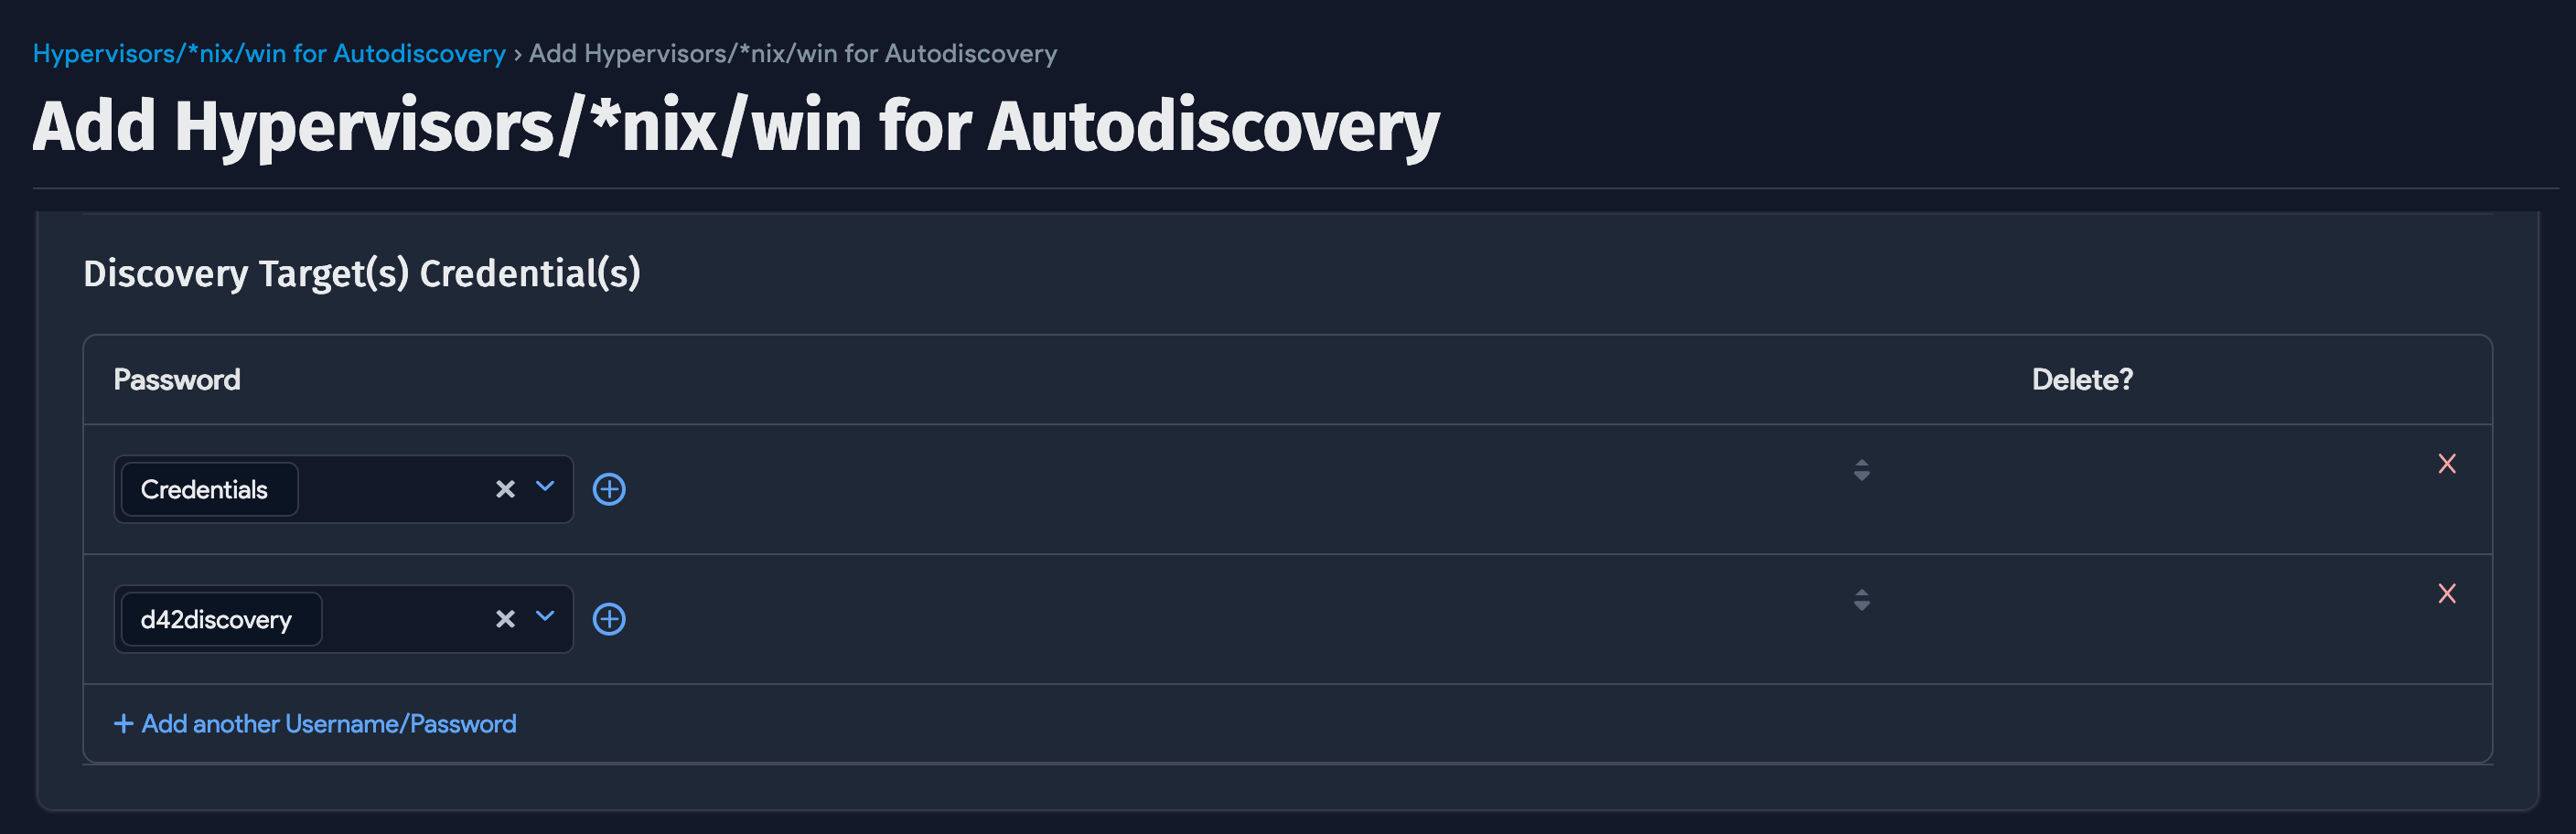Open the Hypervisors/*nix/win for Autodiscovery breadcrumb link
Screen dimensions: 2576x834
pyautogui.click(x=269, y=53)
